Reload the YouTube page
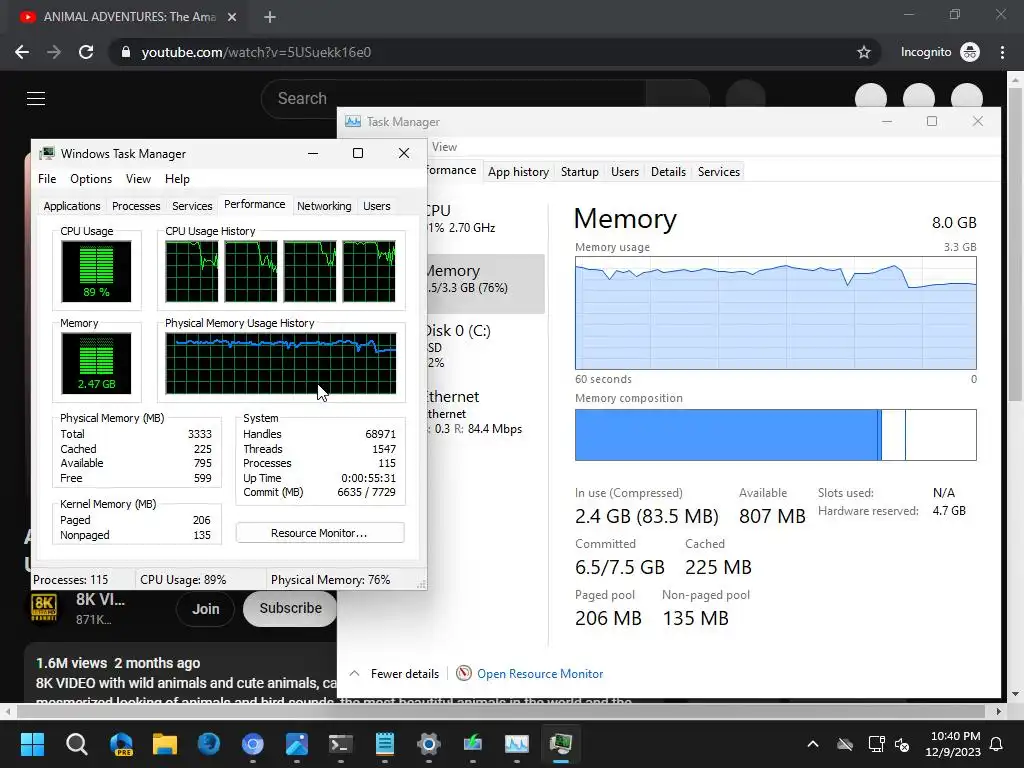 (x=86, y=52)
